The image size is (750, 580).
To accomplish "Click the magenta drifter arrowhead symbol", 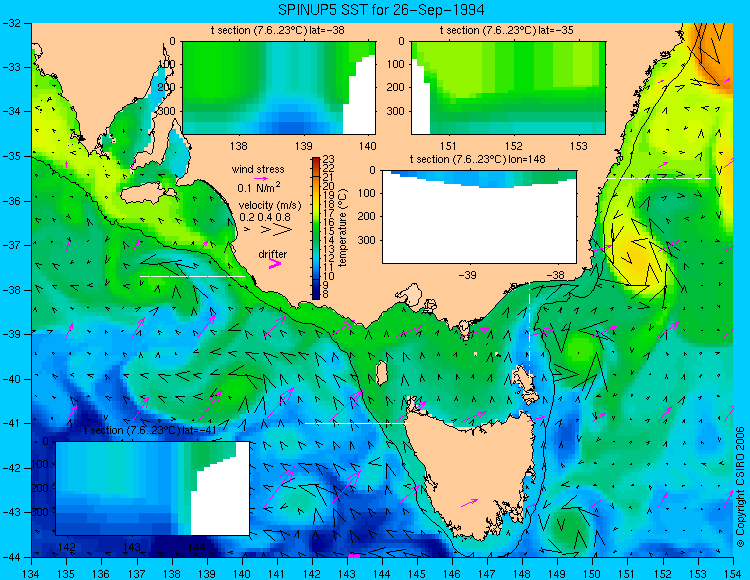I will tap(275, 263).
